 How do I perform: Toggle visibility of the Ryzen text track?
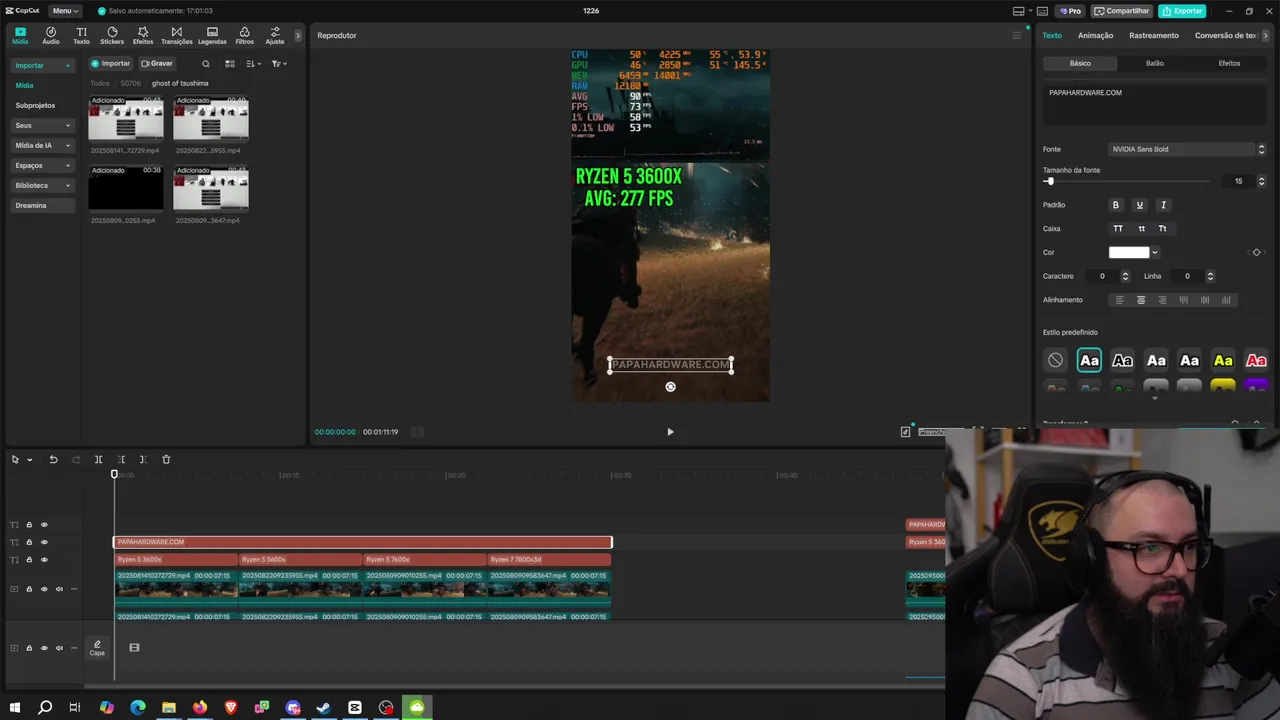[x=44, y=560]
